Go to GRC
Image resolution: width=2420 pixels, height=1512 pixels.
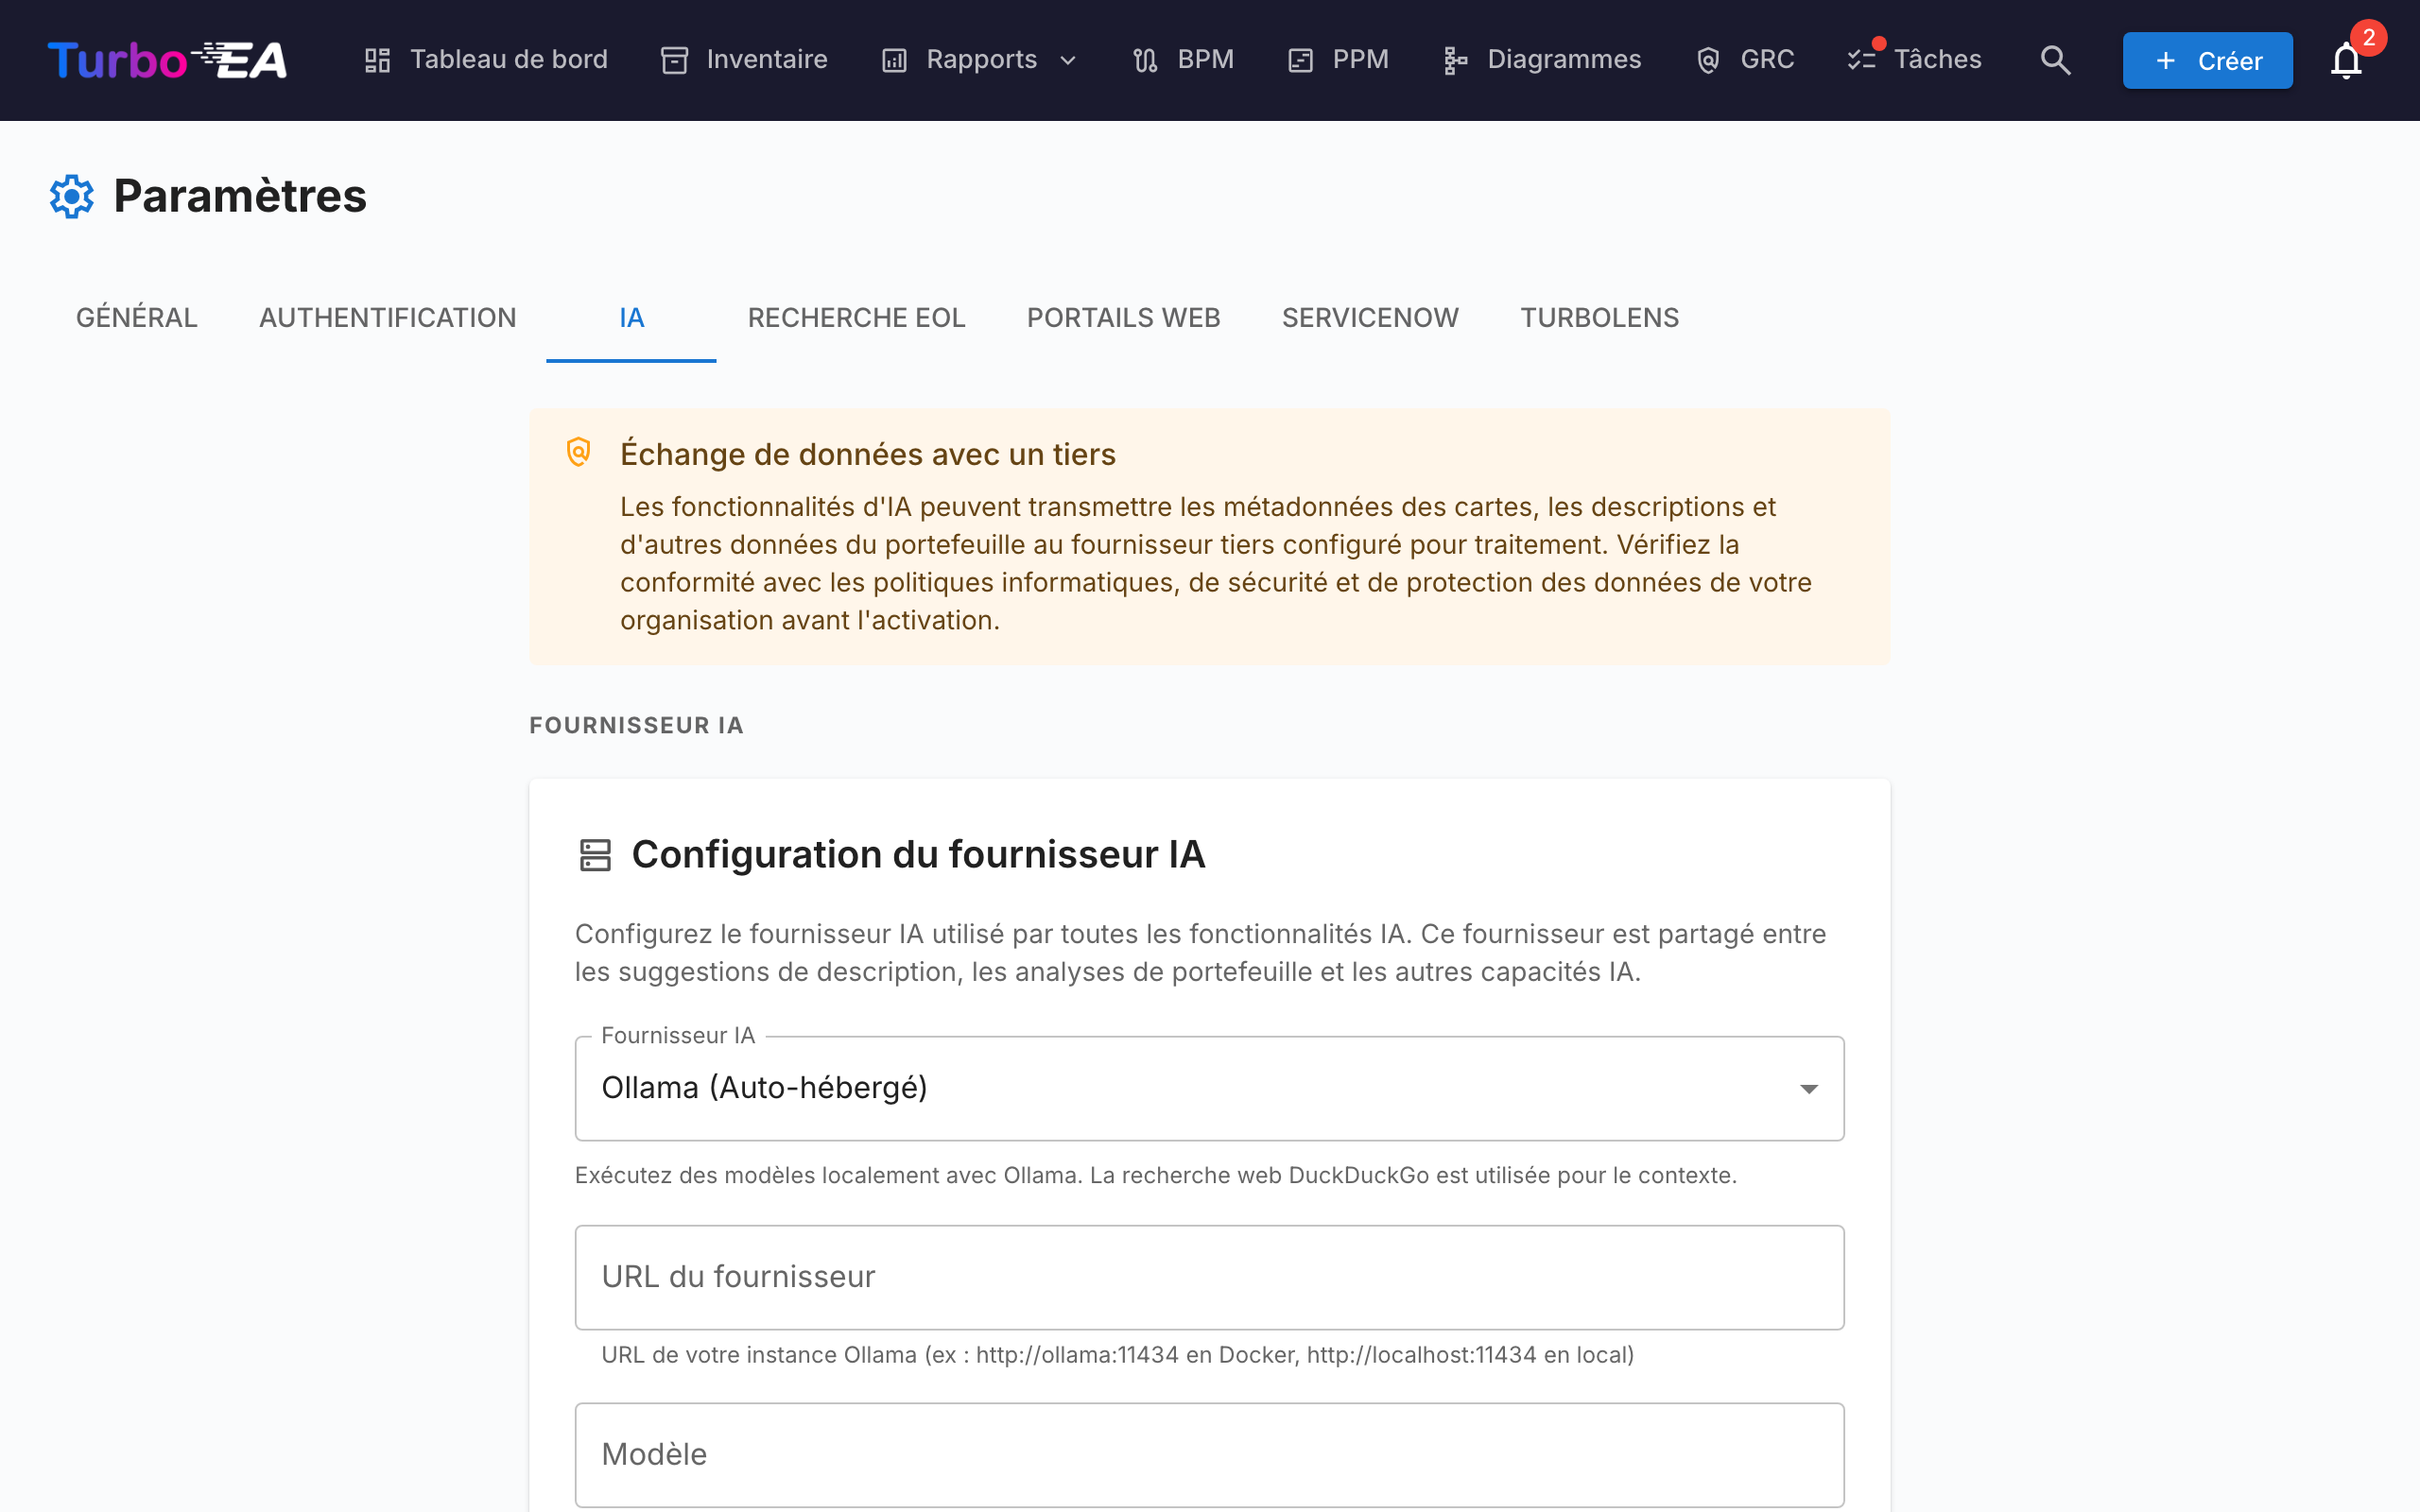[x=1745, y=60]
